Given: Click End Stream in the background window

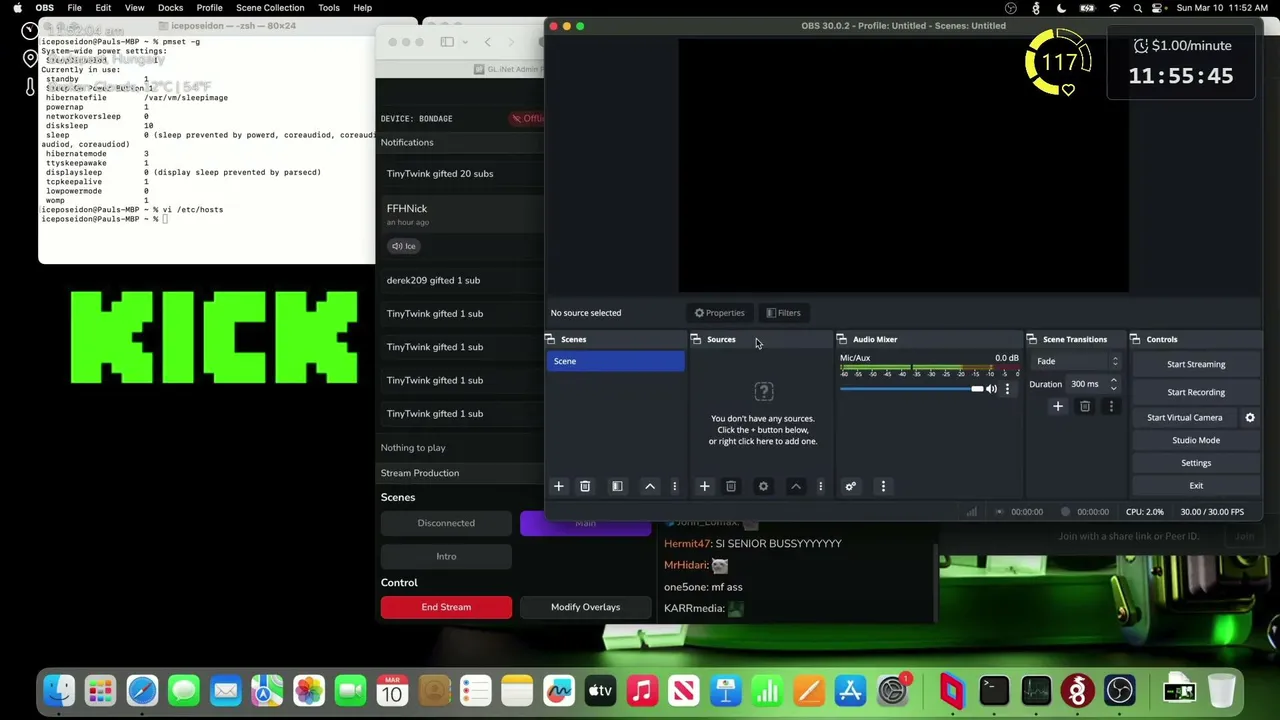Looking at the screenshot, I should (x=446, y=607).
